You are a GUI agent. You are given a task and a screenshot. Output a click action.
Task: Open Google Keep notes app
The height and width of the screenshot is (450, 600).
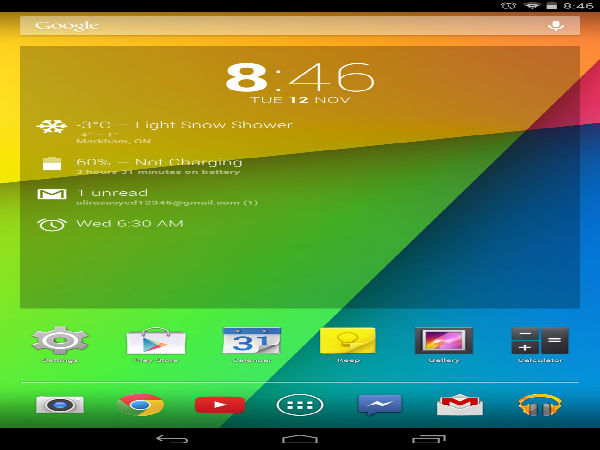coord(347,341)
